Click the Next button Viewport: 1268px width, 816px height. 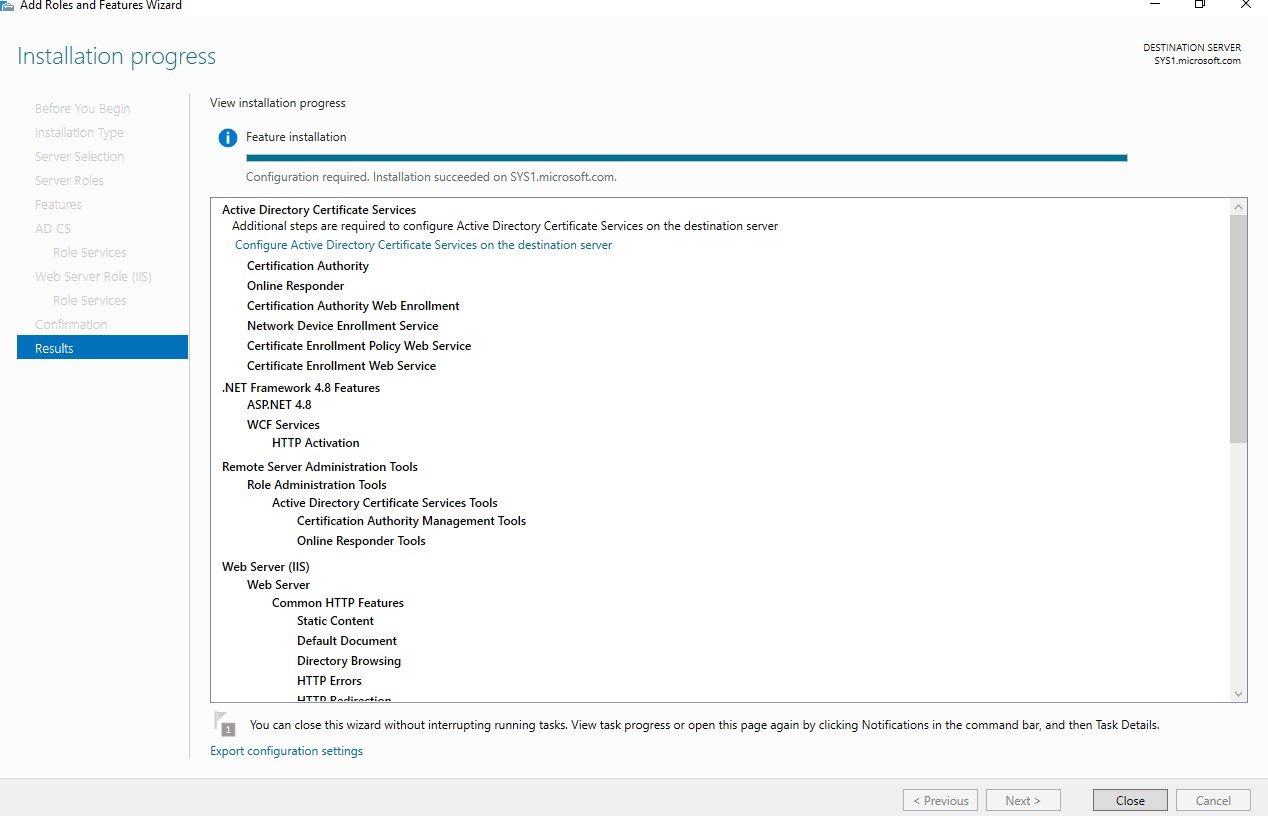pyautogui.click(x=1023, y=800)
